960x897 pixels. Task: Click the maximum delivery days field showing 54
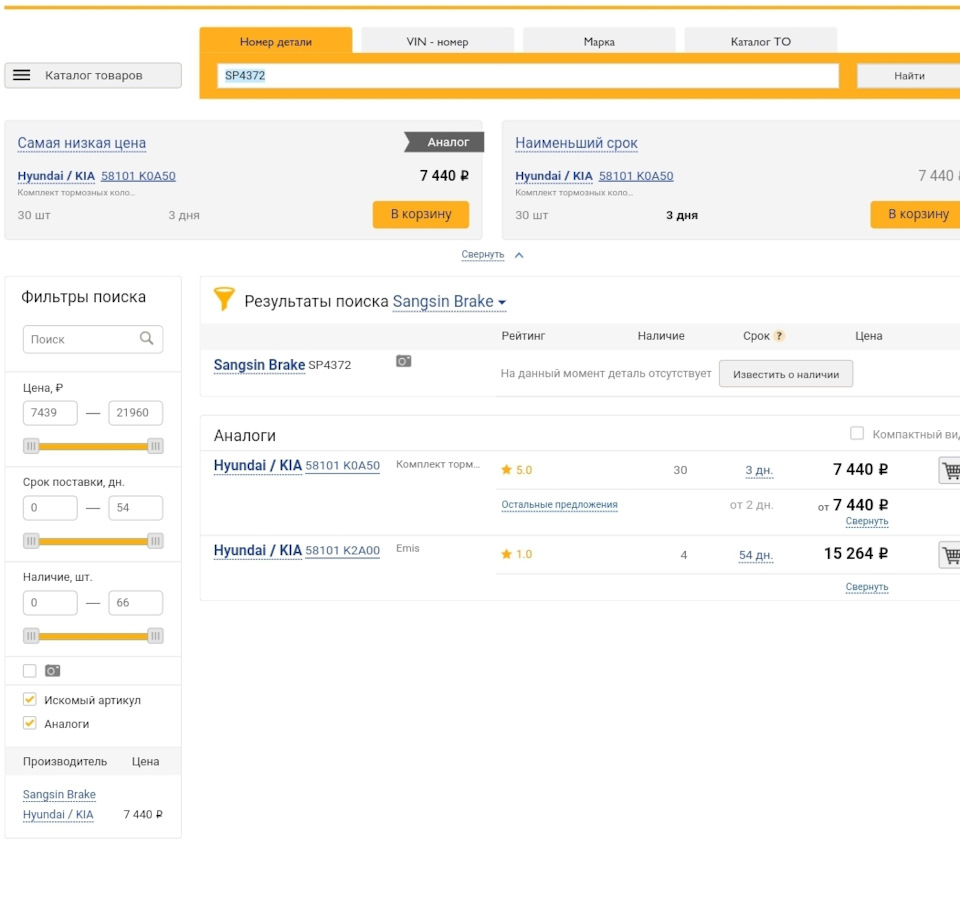tap(135, 508)
